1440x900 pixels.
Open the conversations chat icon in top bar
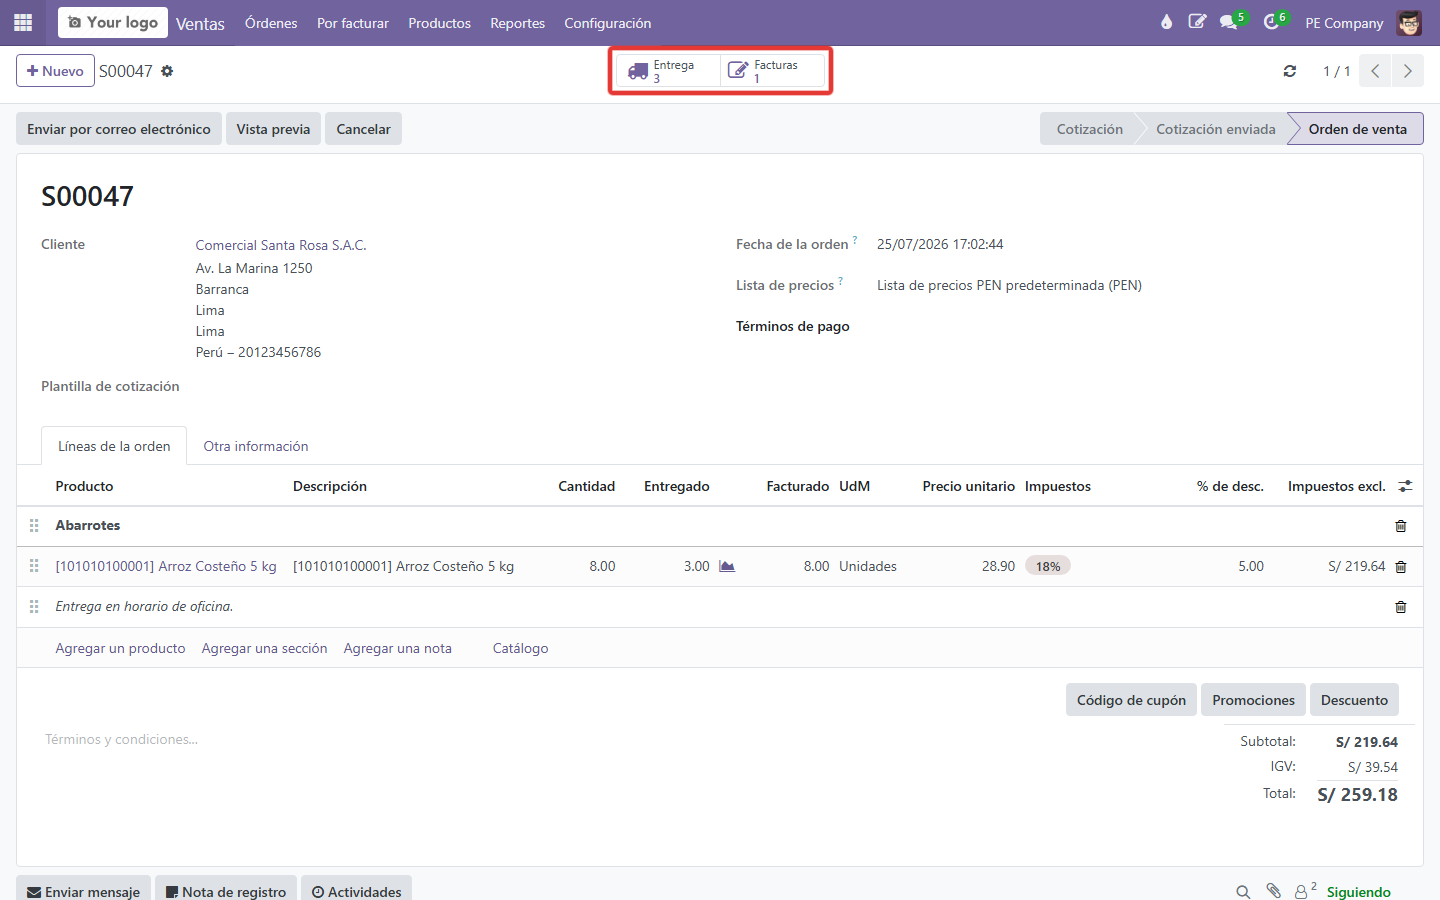pos(1229,22)
